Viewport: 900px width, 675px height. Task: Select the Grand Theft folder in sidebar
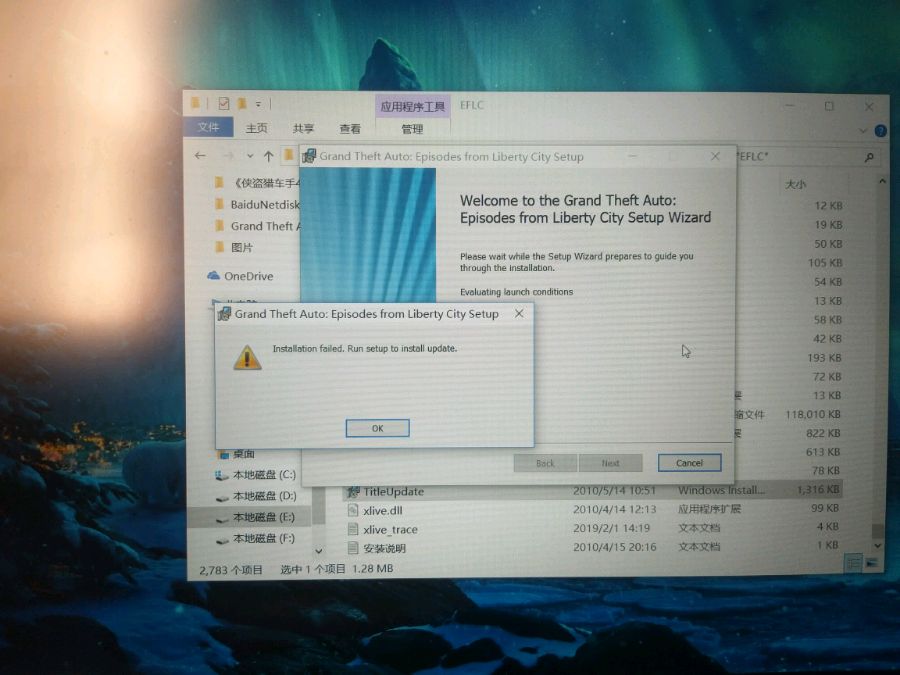(265, 226)
